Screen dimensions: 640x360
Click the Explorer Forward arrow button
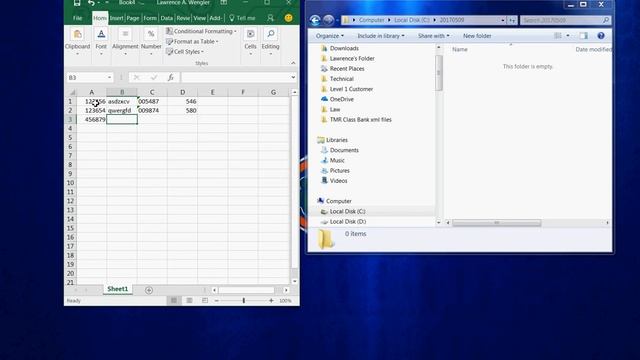(x=329, y=20)
